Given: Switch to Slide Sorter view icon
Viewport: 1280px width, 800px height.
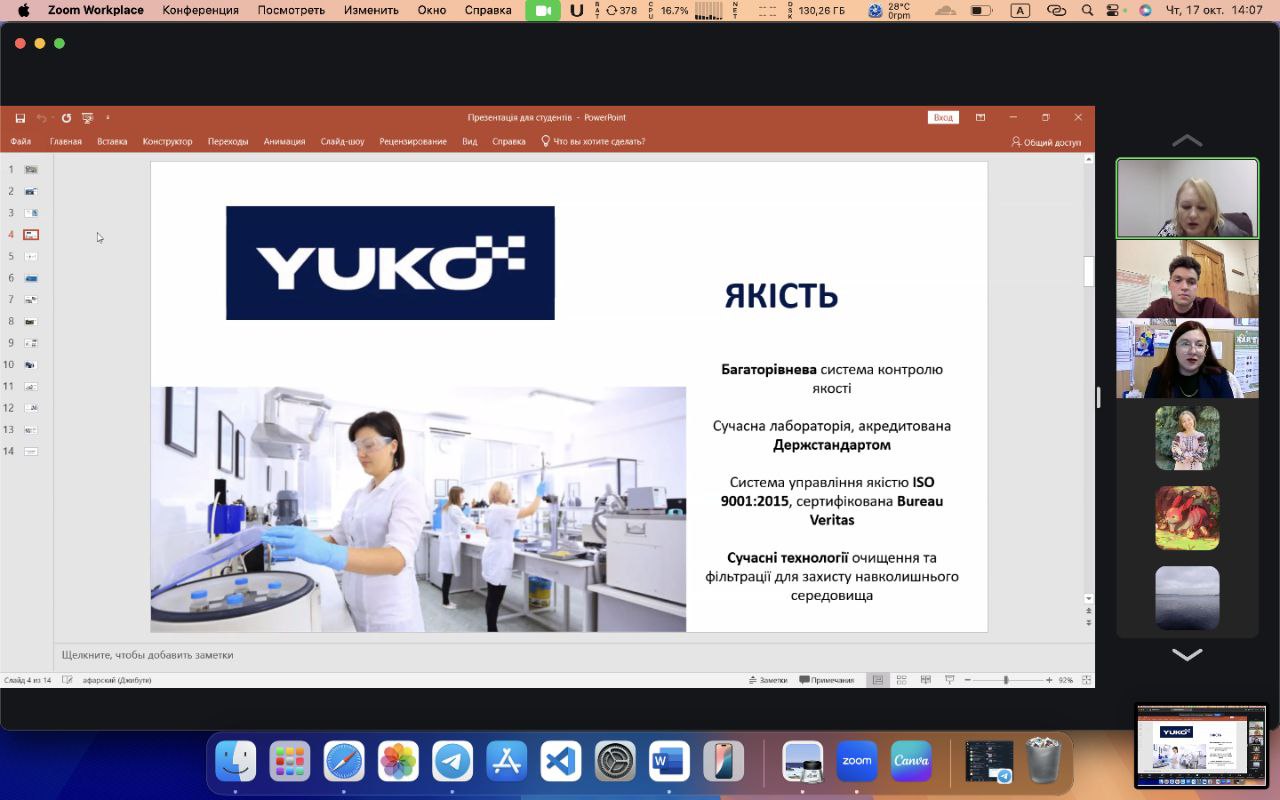Looking at the screenshot, I should pos(901,680).
